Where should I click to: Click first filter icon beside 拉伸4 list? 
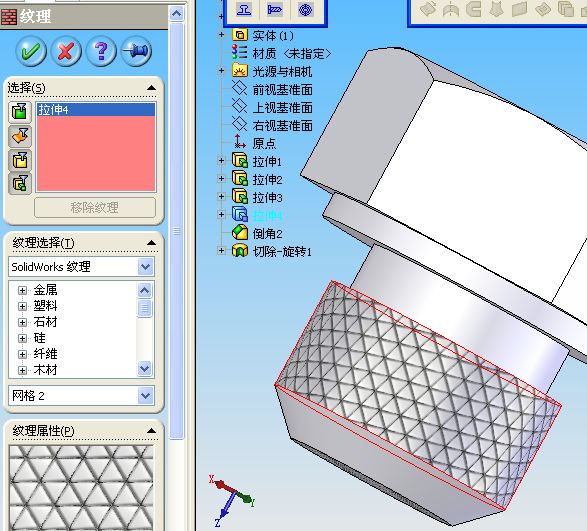20,112
